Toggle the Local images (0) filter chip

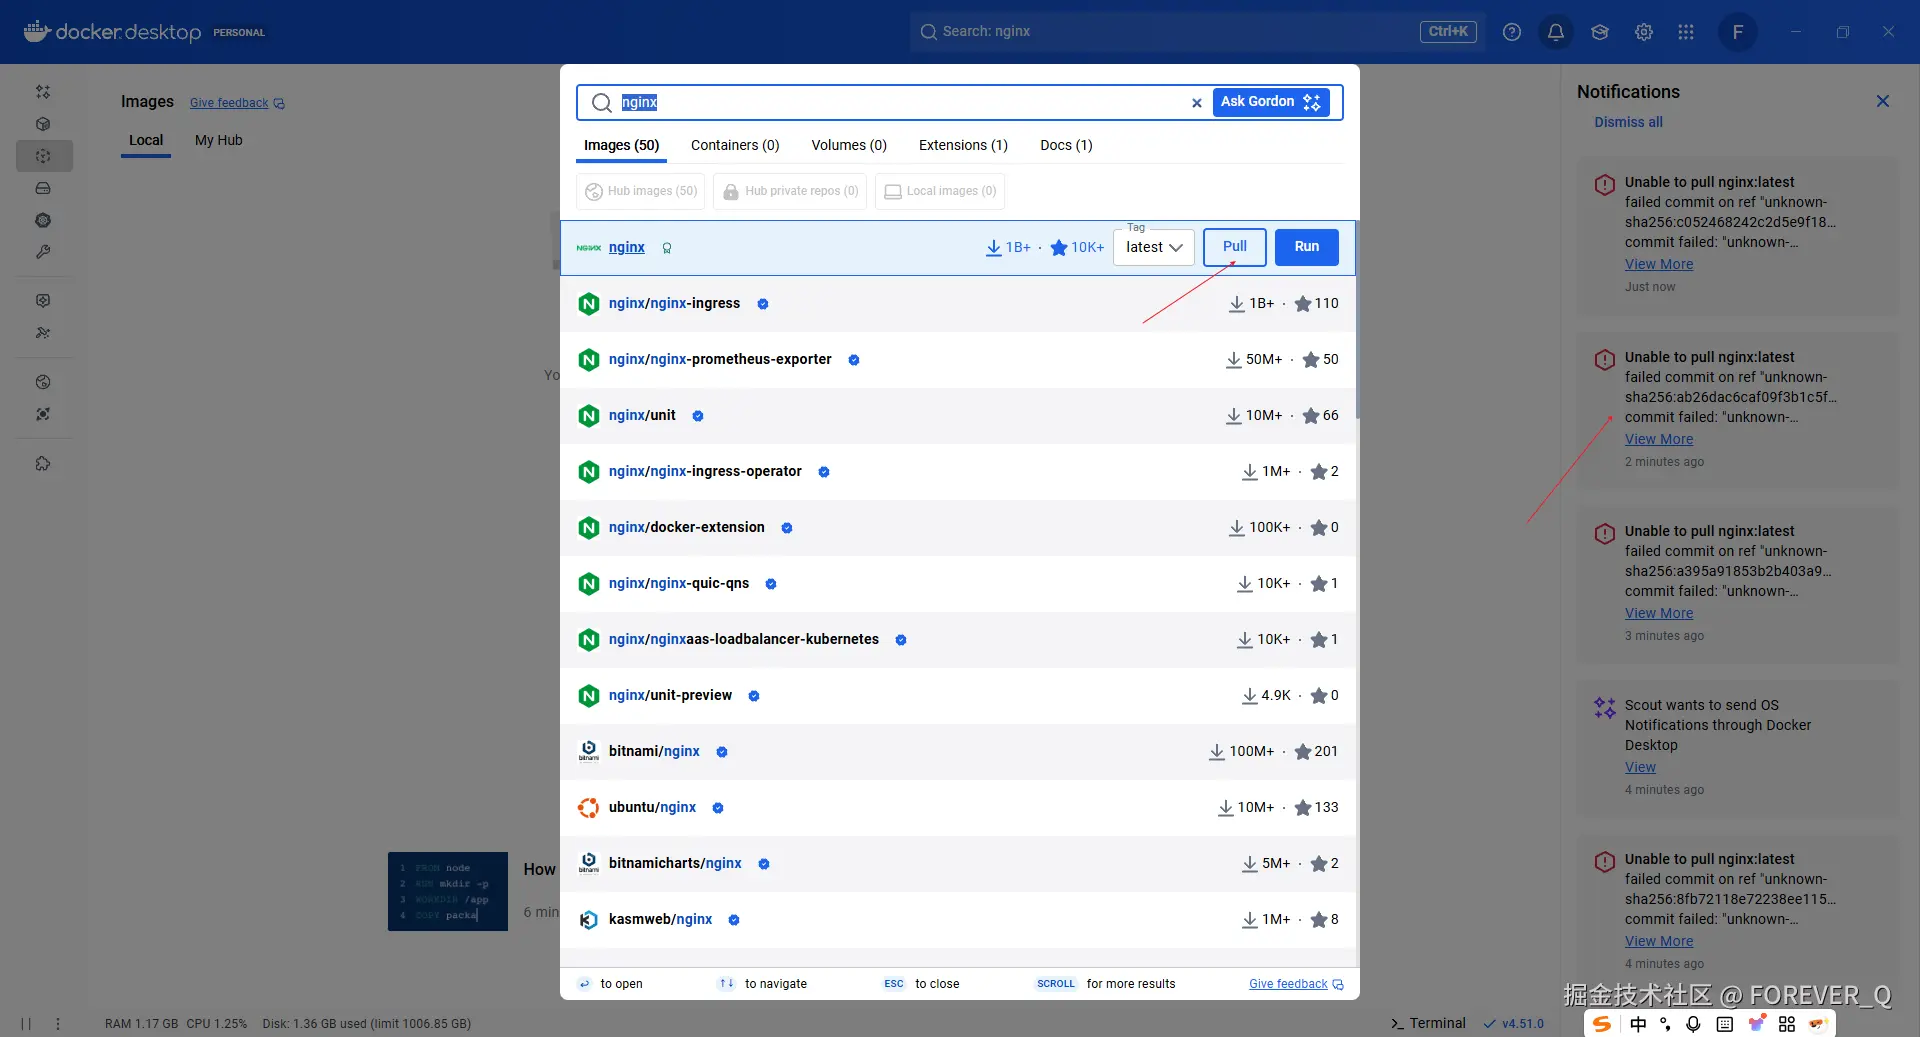coord(940,191)
